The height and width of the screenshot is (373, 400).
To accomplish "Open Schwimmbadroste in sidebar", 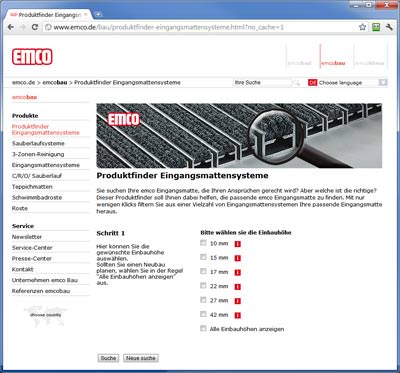I will [37, 198].
